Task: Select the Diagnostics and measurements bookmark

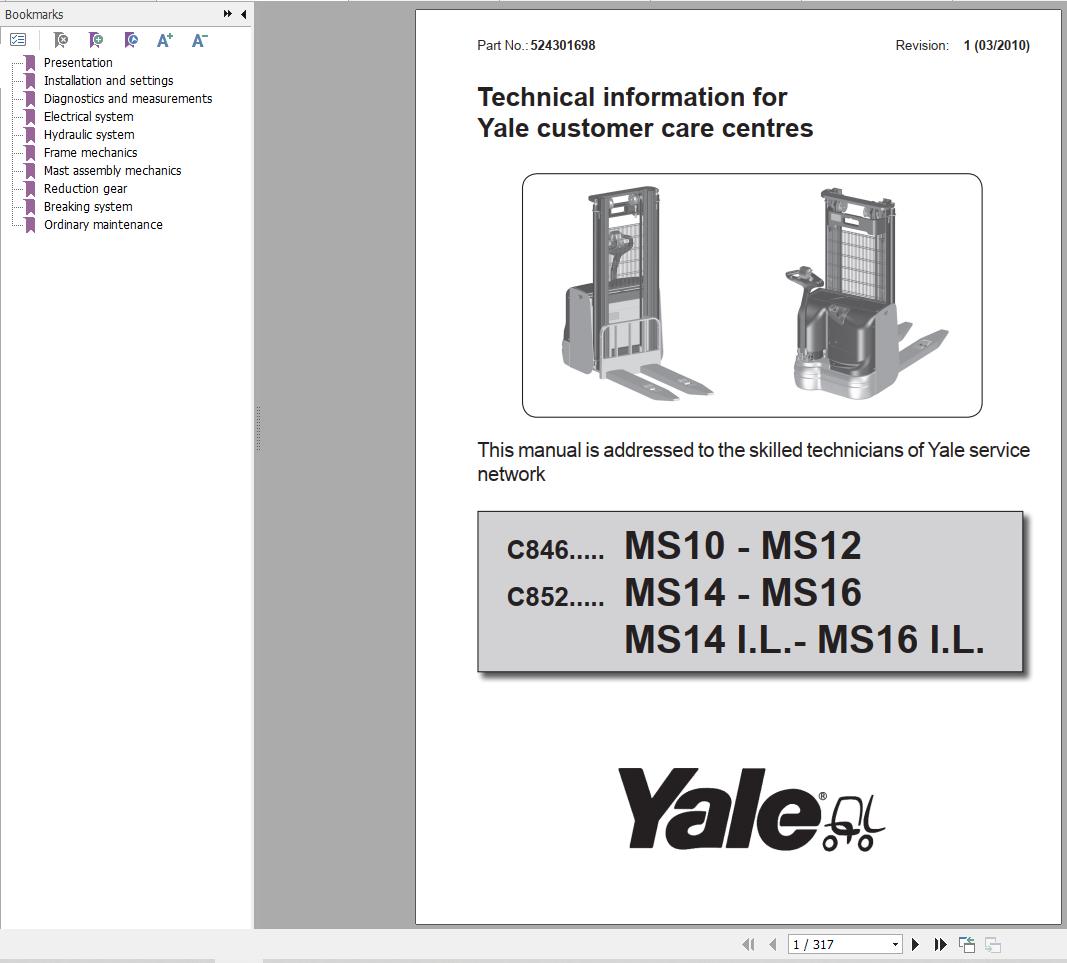Action: pyautogui.click(x=127, y=98)
